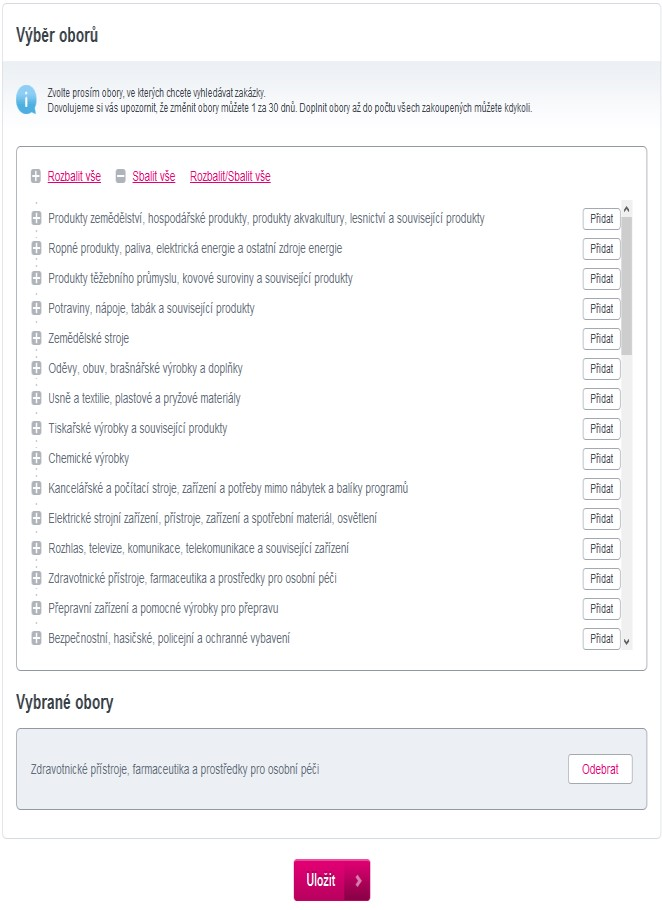662x910 pixels.
Task: Open the Rozbalit vše link
Action: point(74,176)
